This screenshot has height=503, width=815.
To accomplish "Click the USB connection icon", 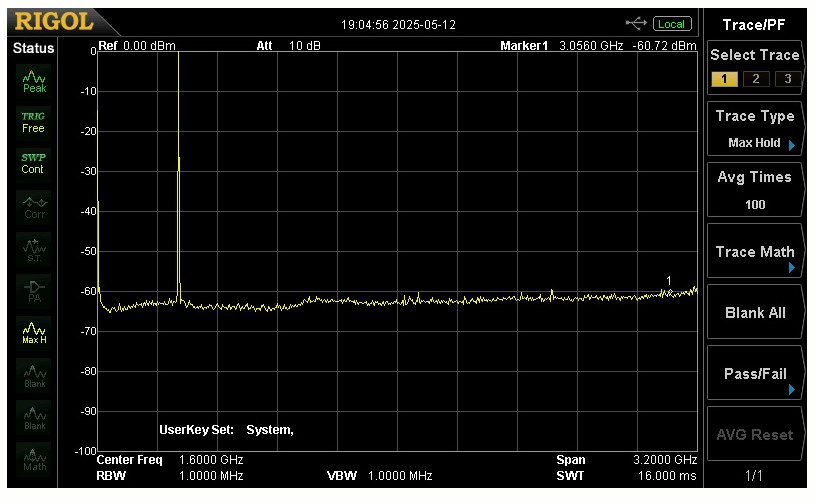I will pyautogui.click(x=636, y=23).
